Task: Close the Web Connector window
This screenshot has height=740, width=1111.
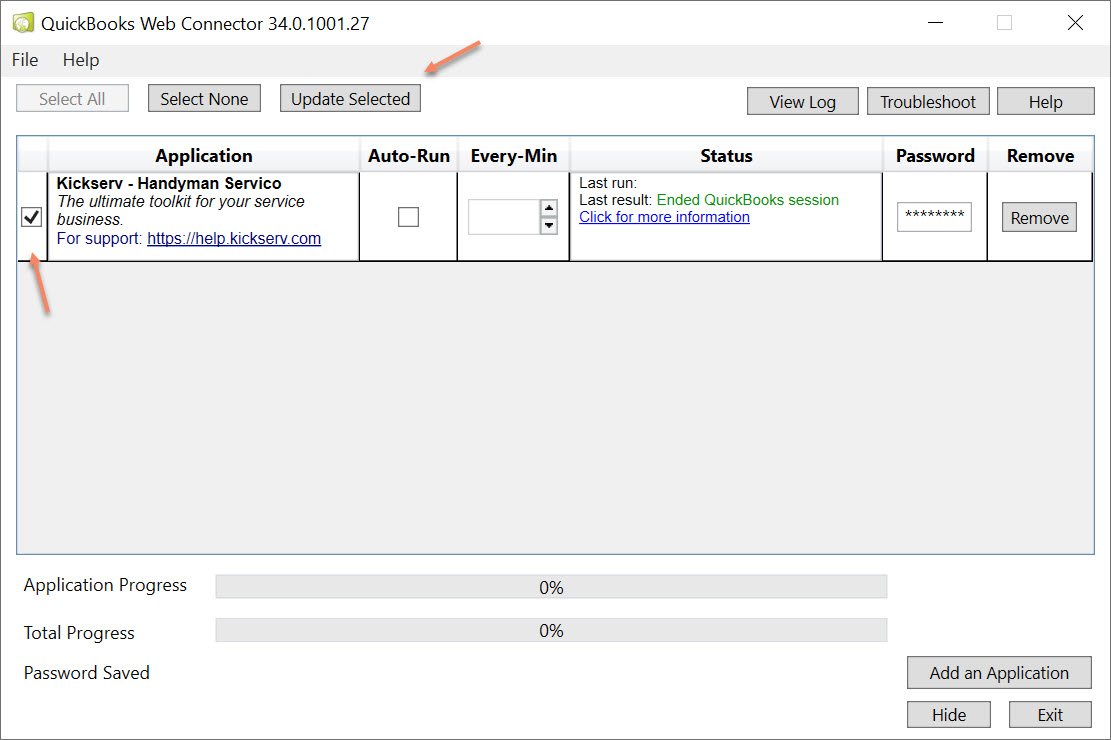Action: (x=1075, y=23)
